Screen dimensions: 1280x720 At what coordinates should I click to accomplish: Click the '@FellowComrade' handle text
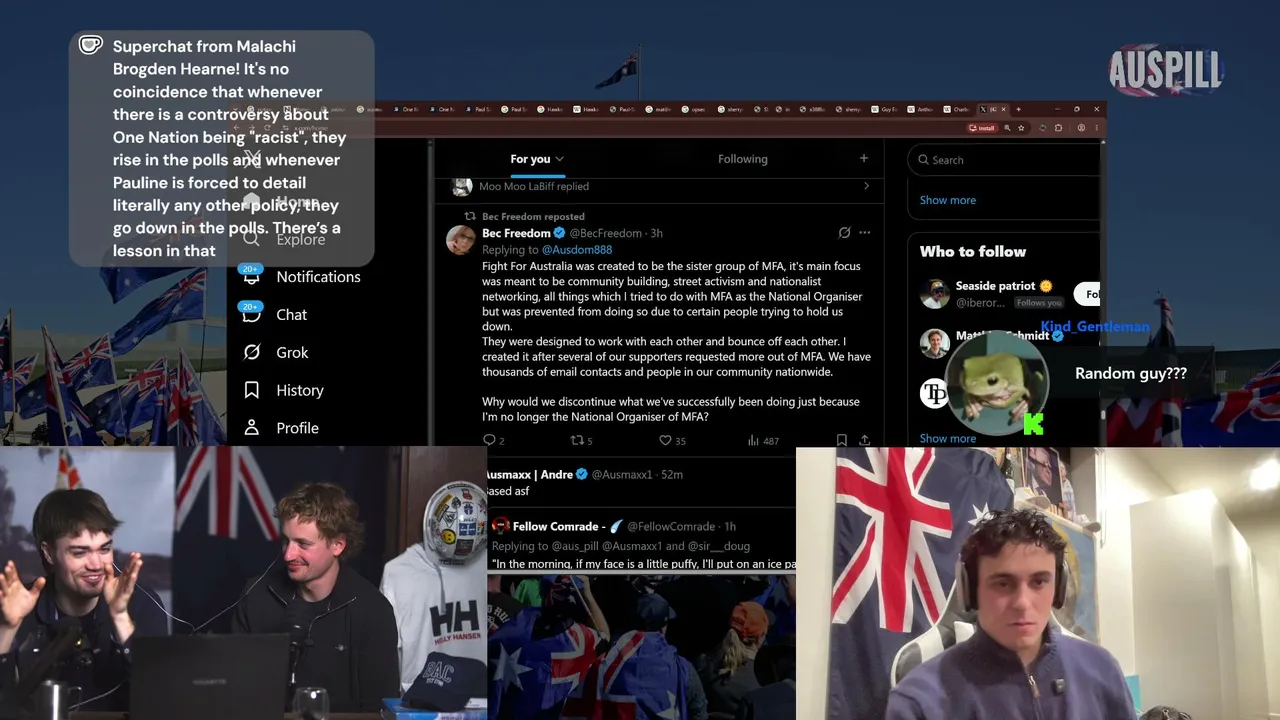pyautogui.click(x=671, y=526)
